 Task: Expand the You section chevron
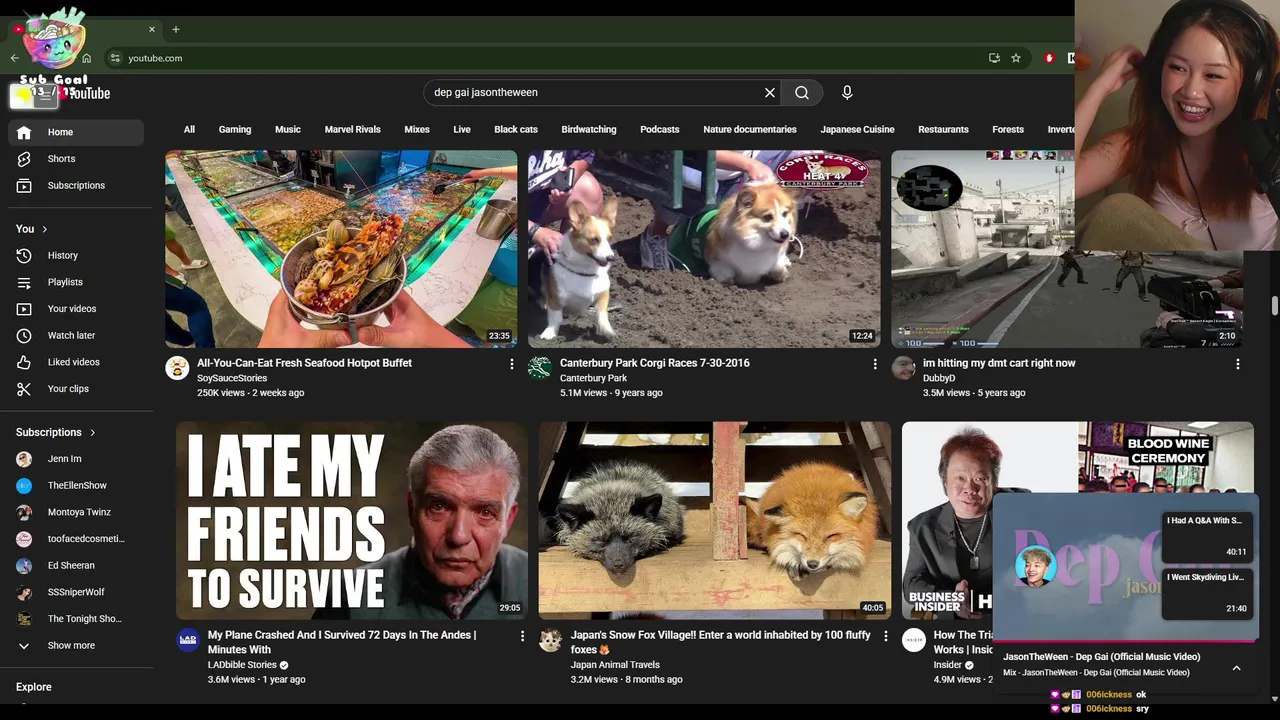coord(44,229)
